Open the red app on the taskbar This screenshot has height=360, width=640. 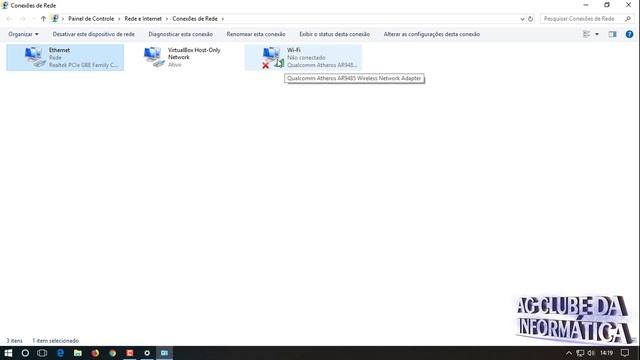coord(130,353)
